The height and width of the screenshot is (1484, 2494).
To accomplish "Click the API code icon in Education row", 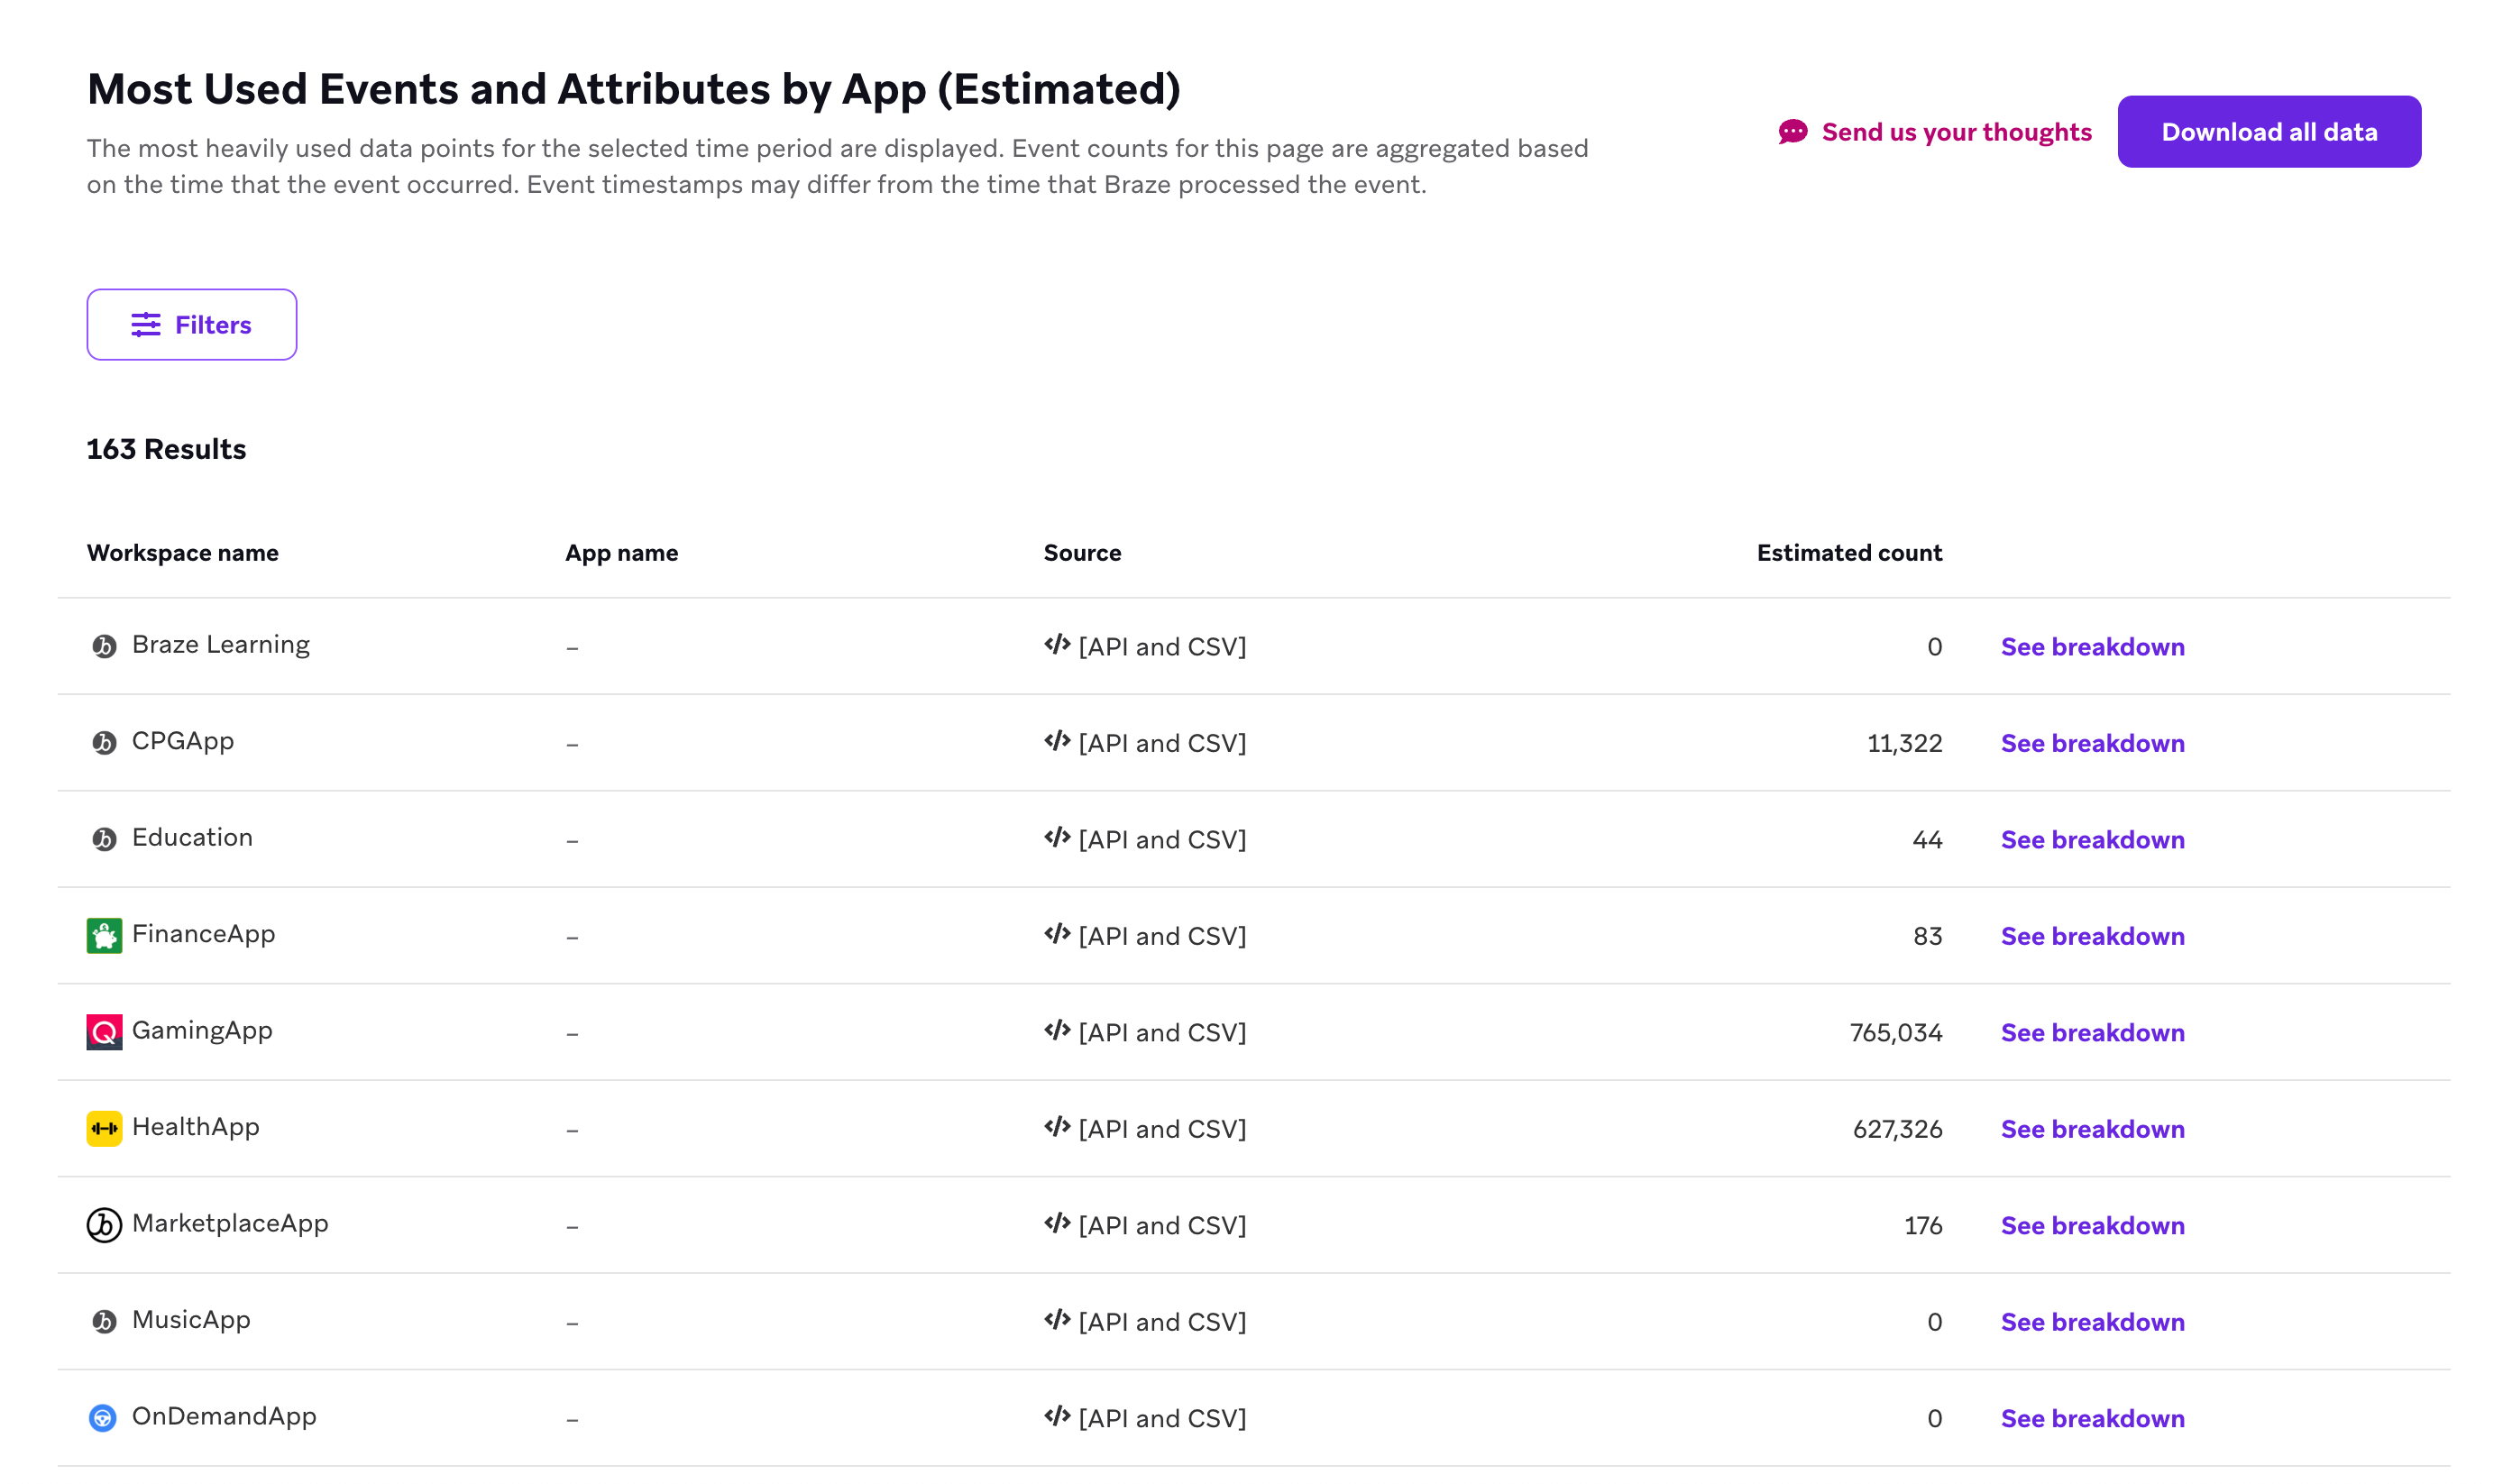I will pos(1056,837).
